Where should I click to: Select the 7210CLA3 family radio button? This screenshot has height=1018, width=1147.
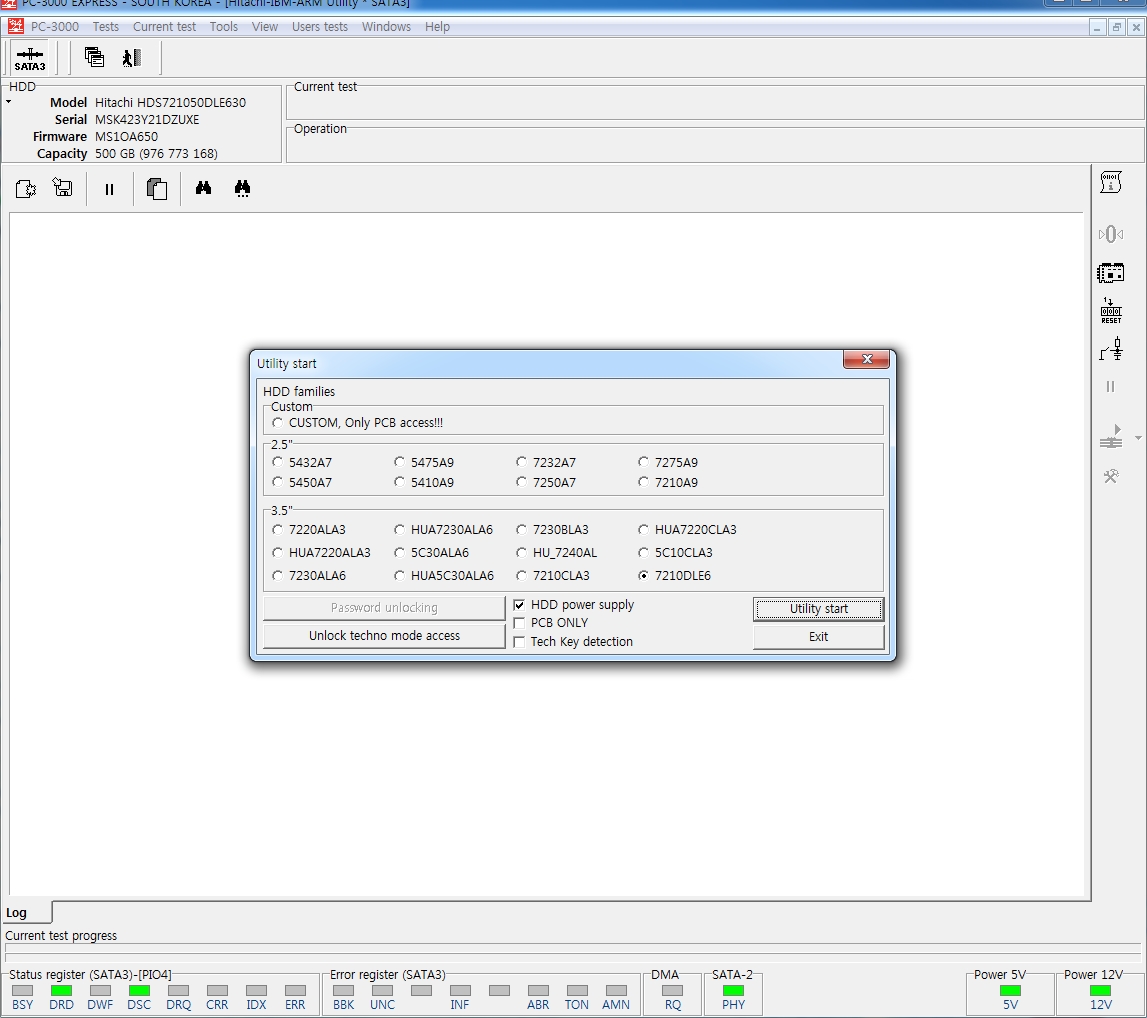click(521, 576)
